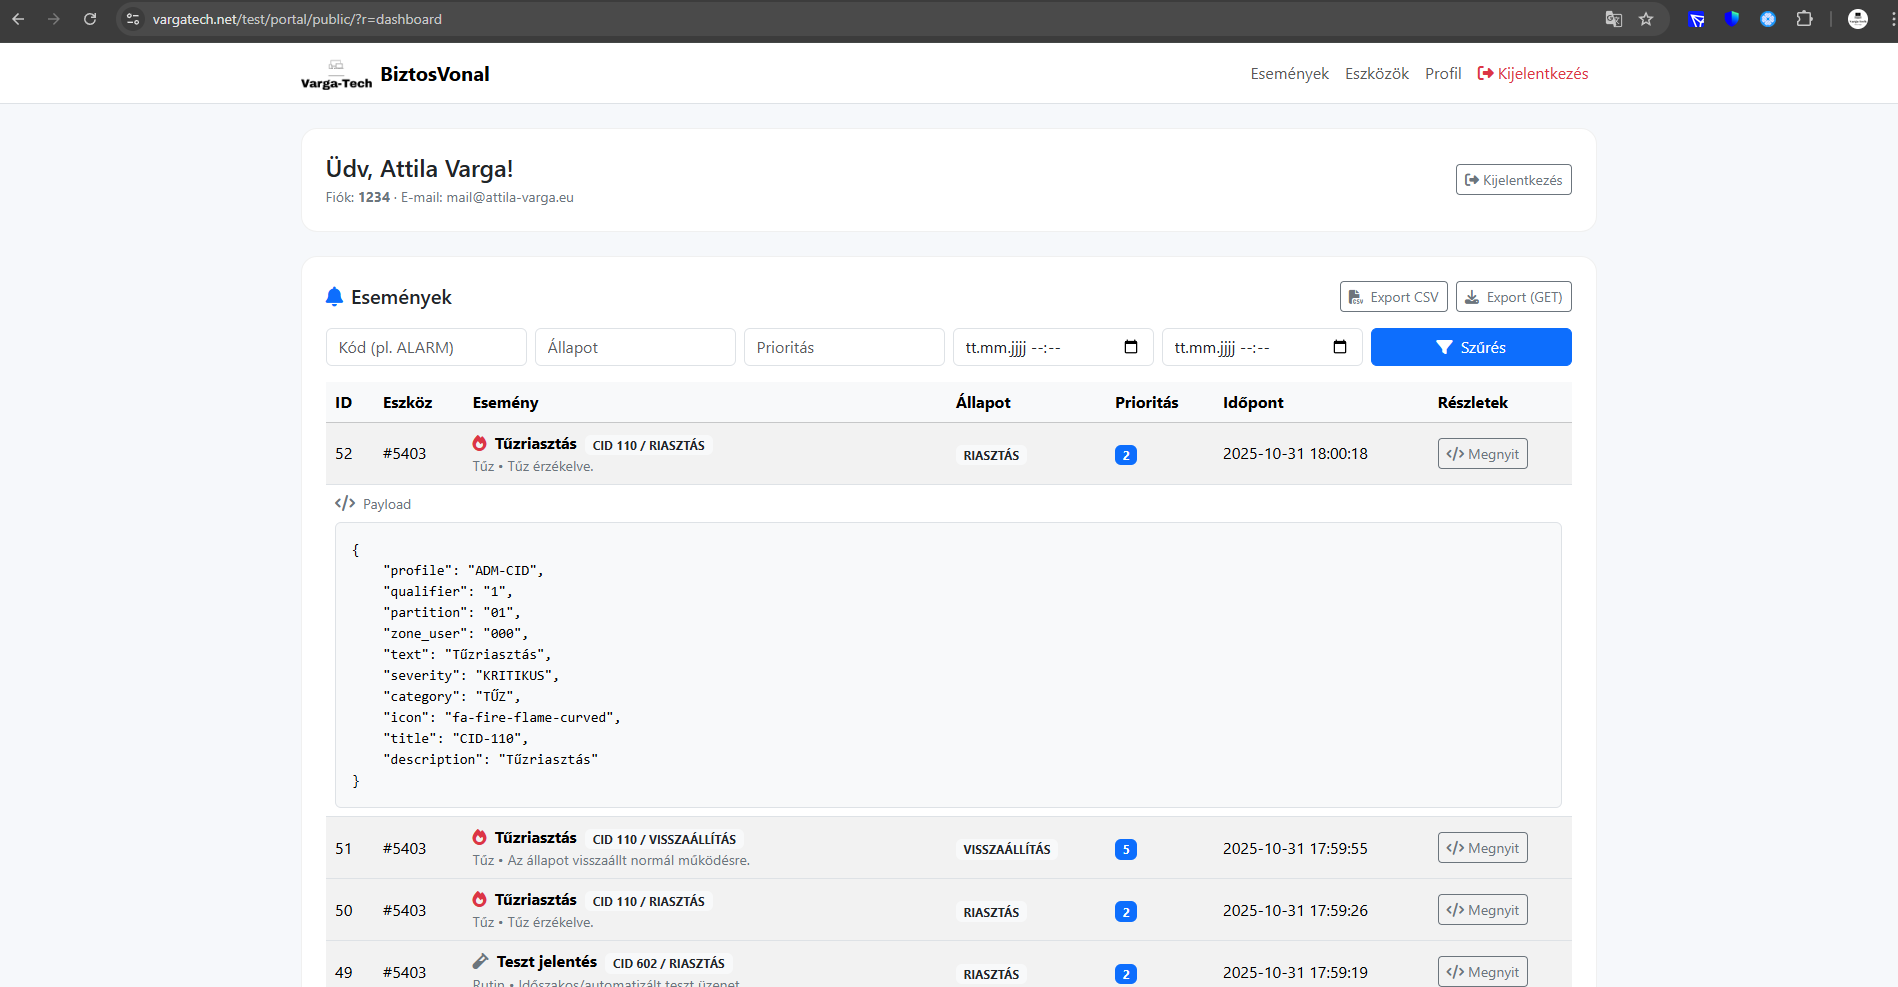Open the Események navigation menu item

pyautogui.click(x=1289, y=74)
